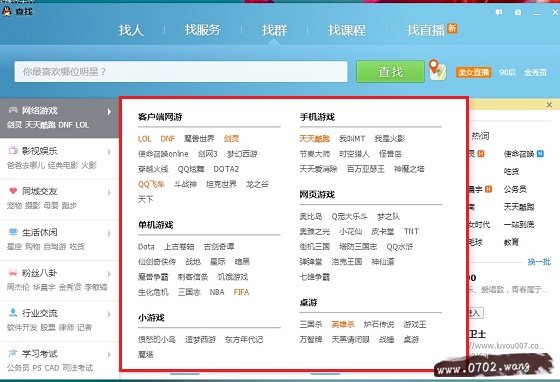The width and height of the screenshot is (560, 382).
Task: Click the icon beside 粉丝八卦
Action: coord(13,272)
